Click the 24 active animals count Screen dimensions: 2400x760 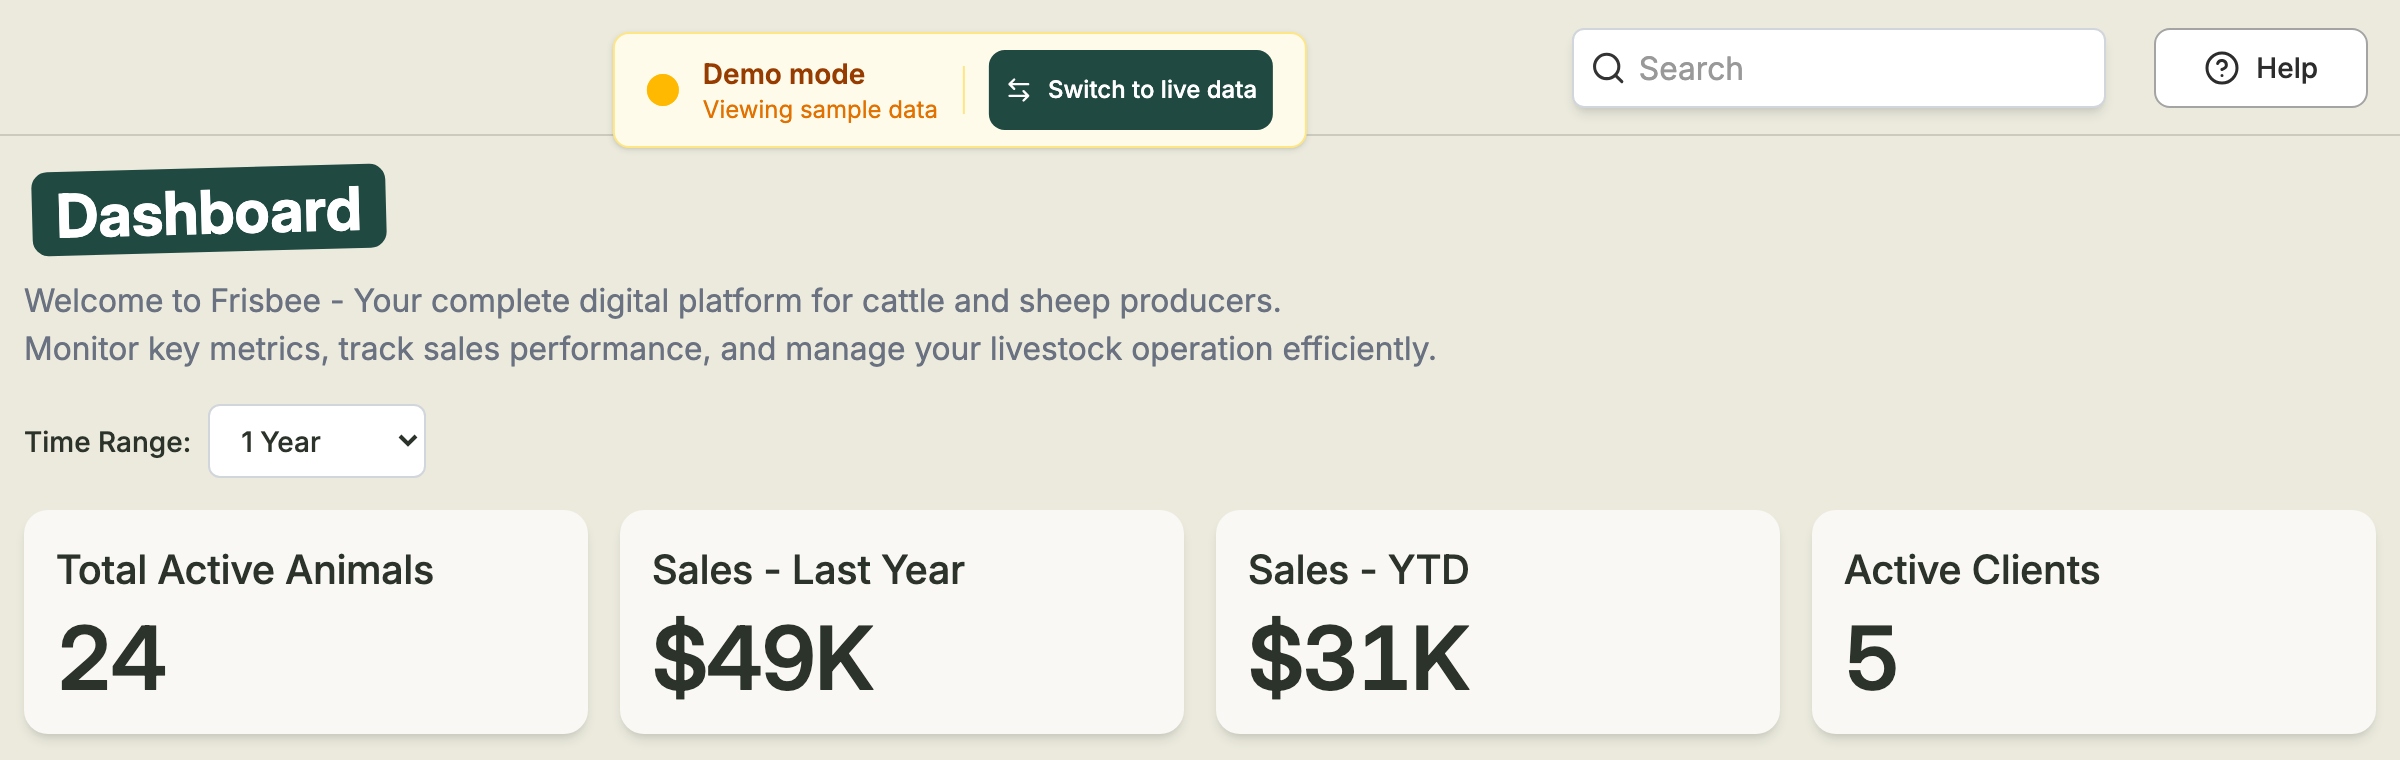[112, 658]
